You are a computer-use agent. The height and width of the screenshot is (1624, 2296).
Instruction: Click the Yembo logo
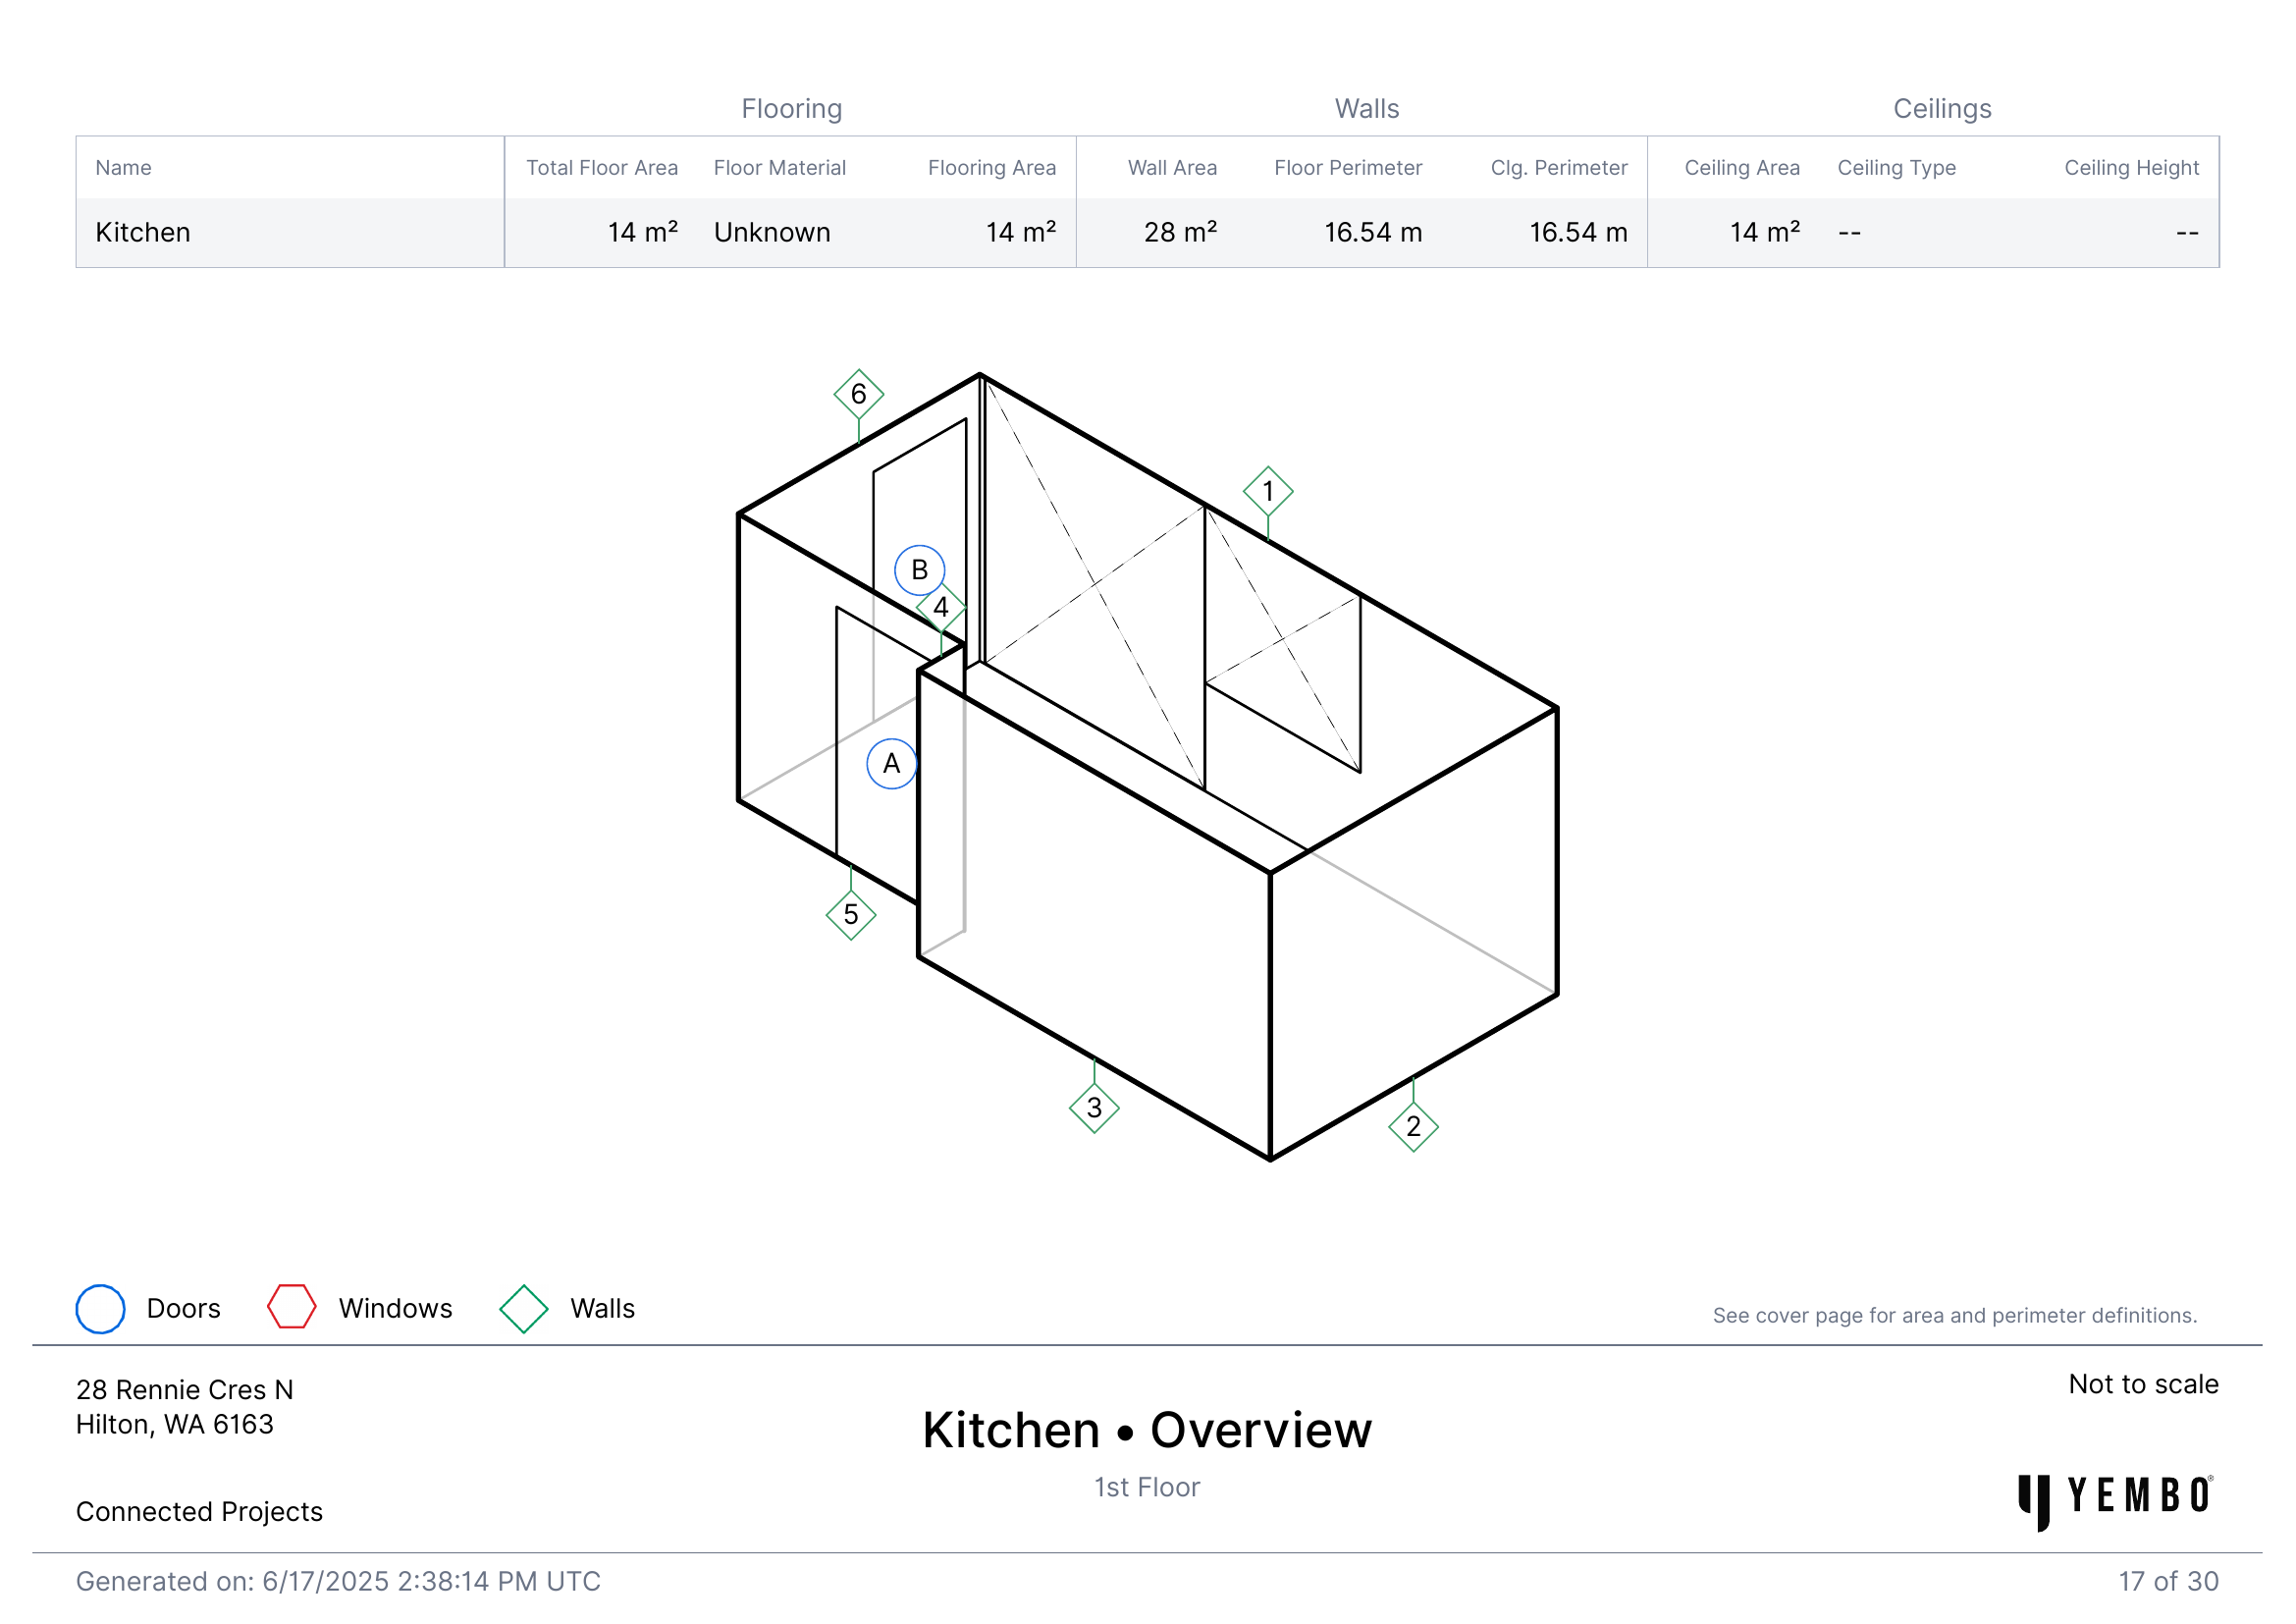click(2116, 1501)
